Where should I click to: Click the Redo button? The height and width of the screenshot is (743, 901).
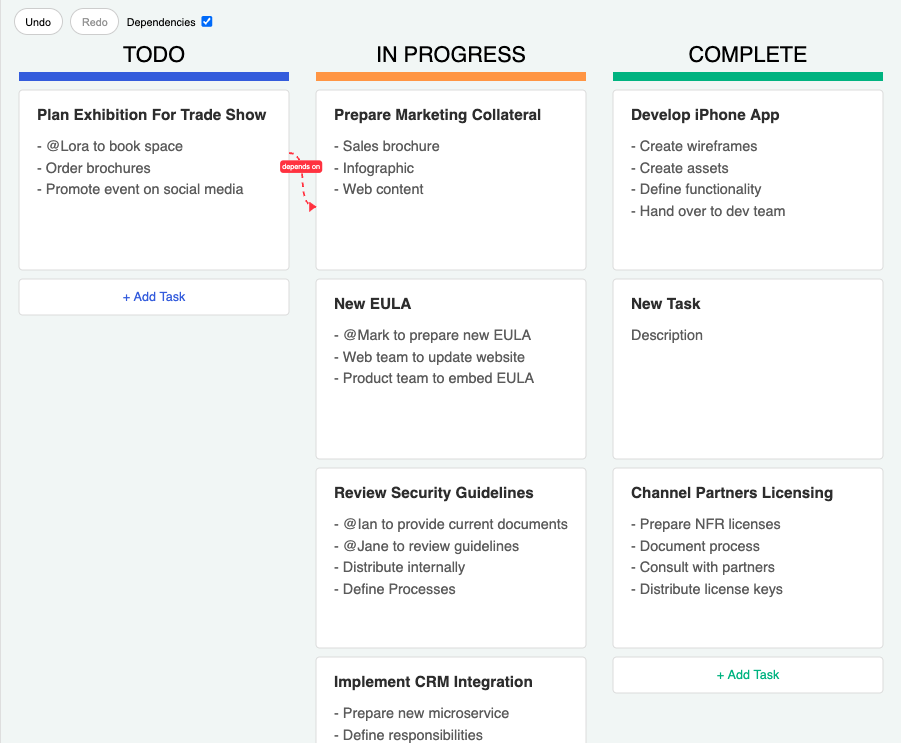coord(94,21)
